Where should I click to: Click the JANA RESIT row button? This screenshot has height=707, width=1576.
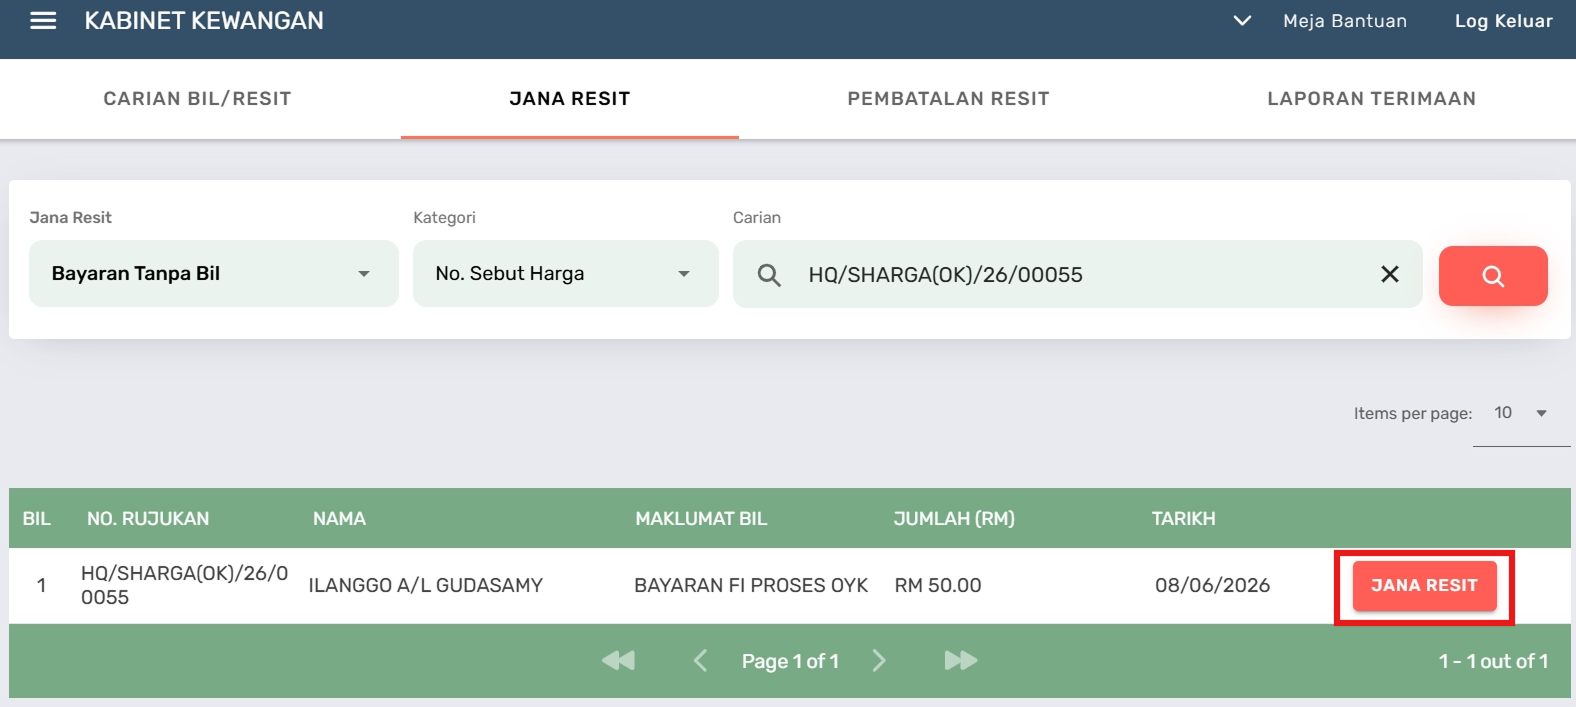pos(1424,586)
